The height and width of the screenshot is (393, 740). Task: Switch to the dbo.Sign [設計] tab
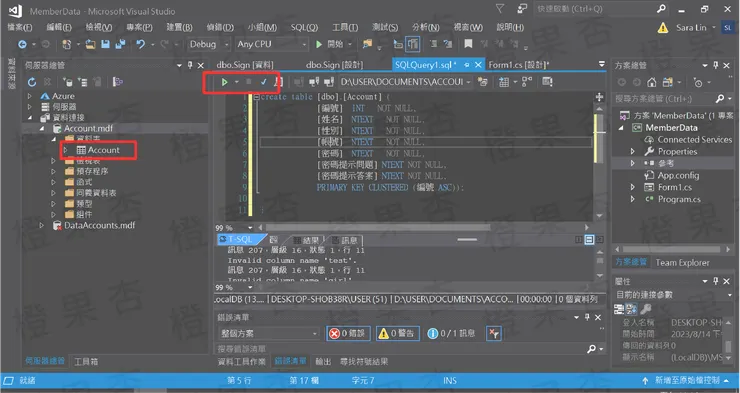(x=334, y=65)
